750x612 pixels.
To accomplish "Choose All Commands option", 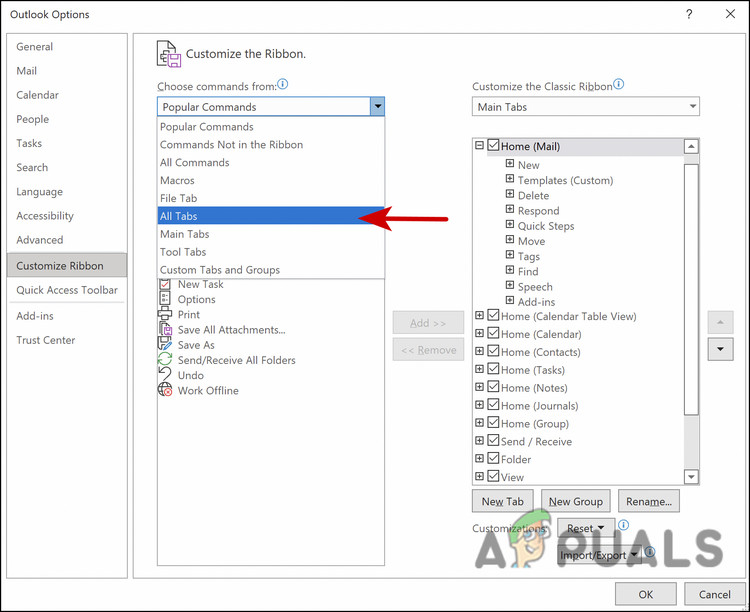I will pyautogui.click(x=271, y=162).
